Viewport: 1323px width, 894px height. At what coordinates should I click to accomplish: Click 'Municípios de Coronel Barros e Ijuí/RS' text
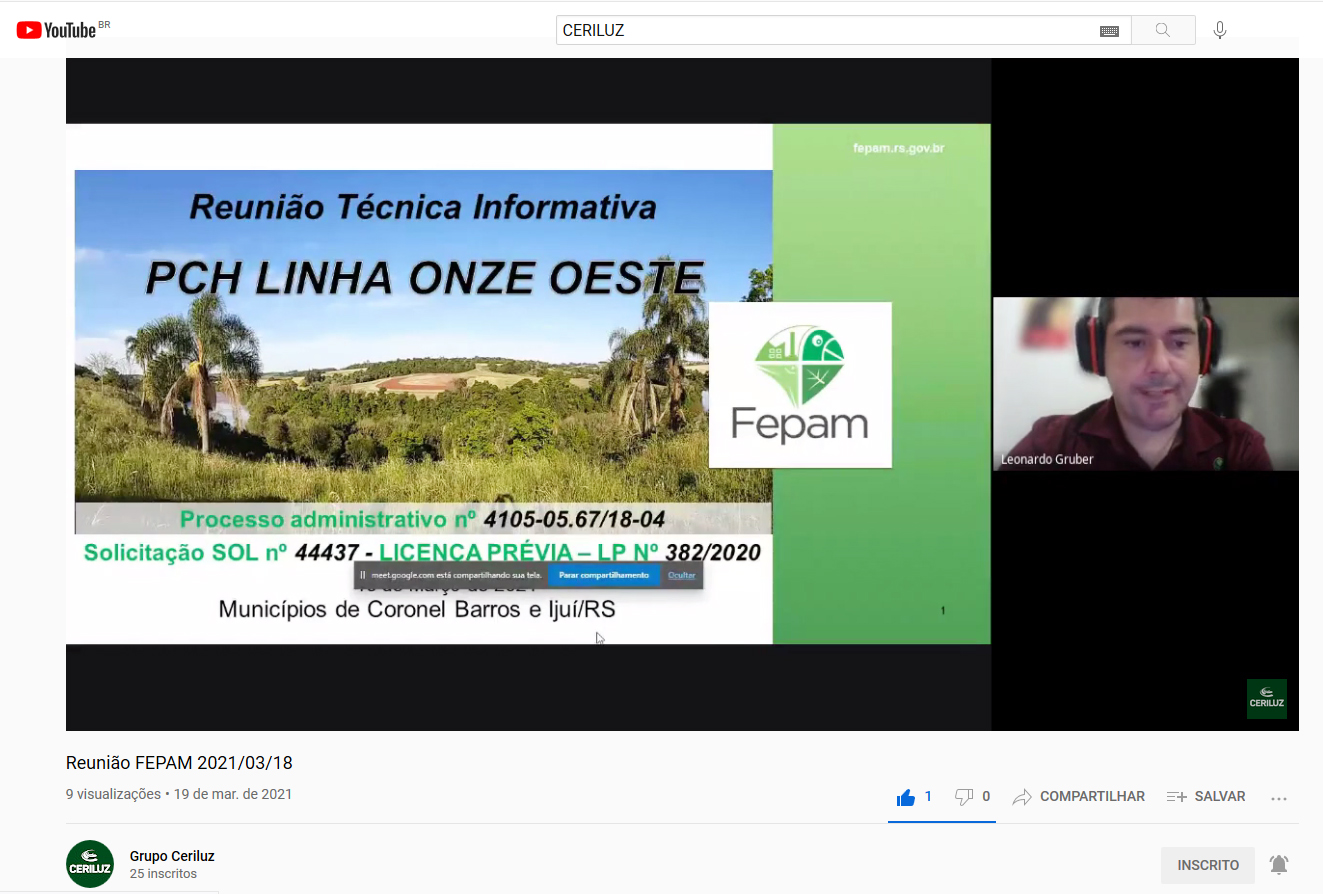click(417, 609)
